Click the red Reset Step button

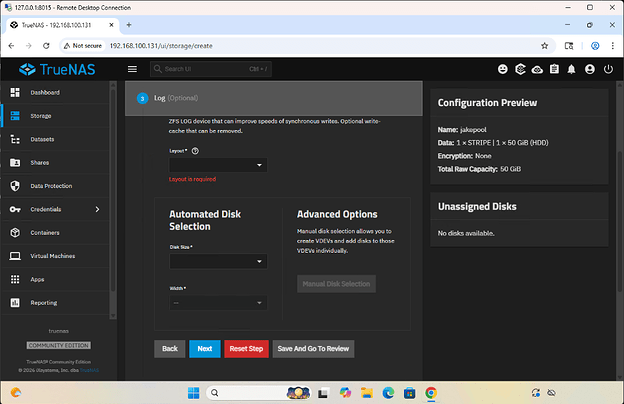click(246, 349)
